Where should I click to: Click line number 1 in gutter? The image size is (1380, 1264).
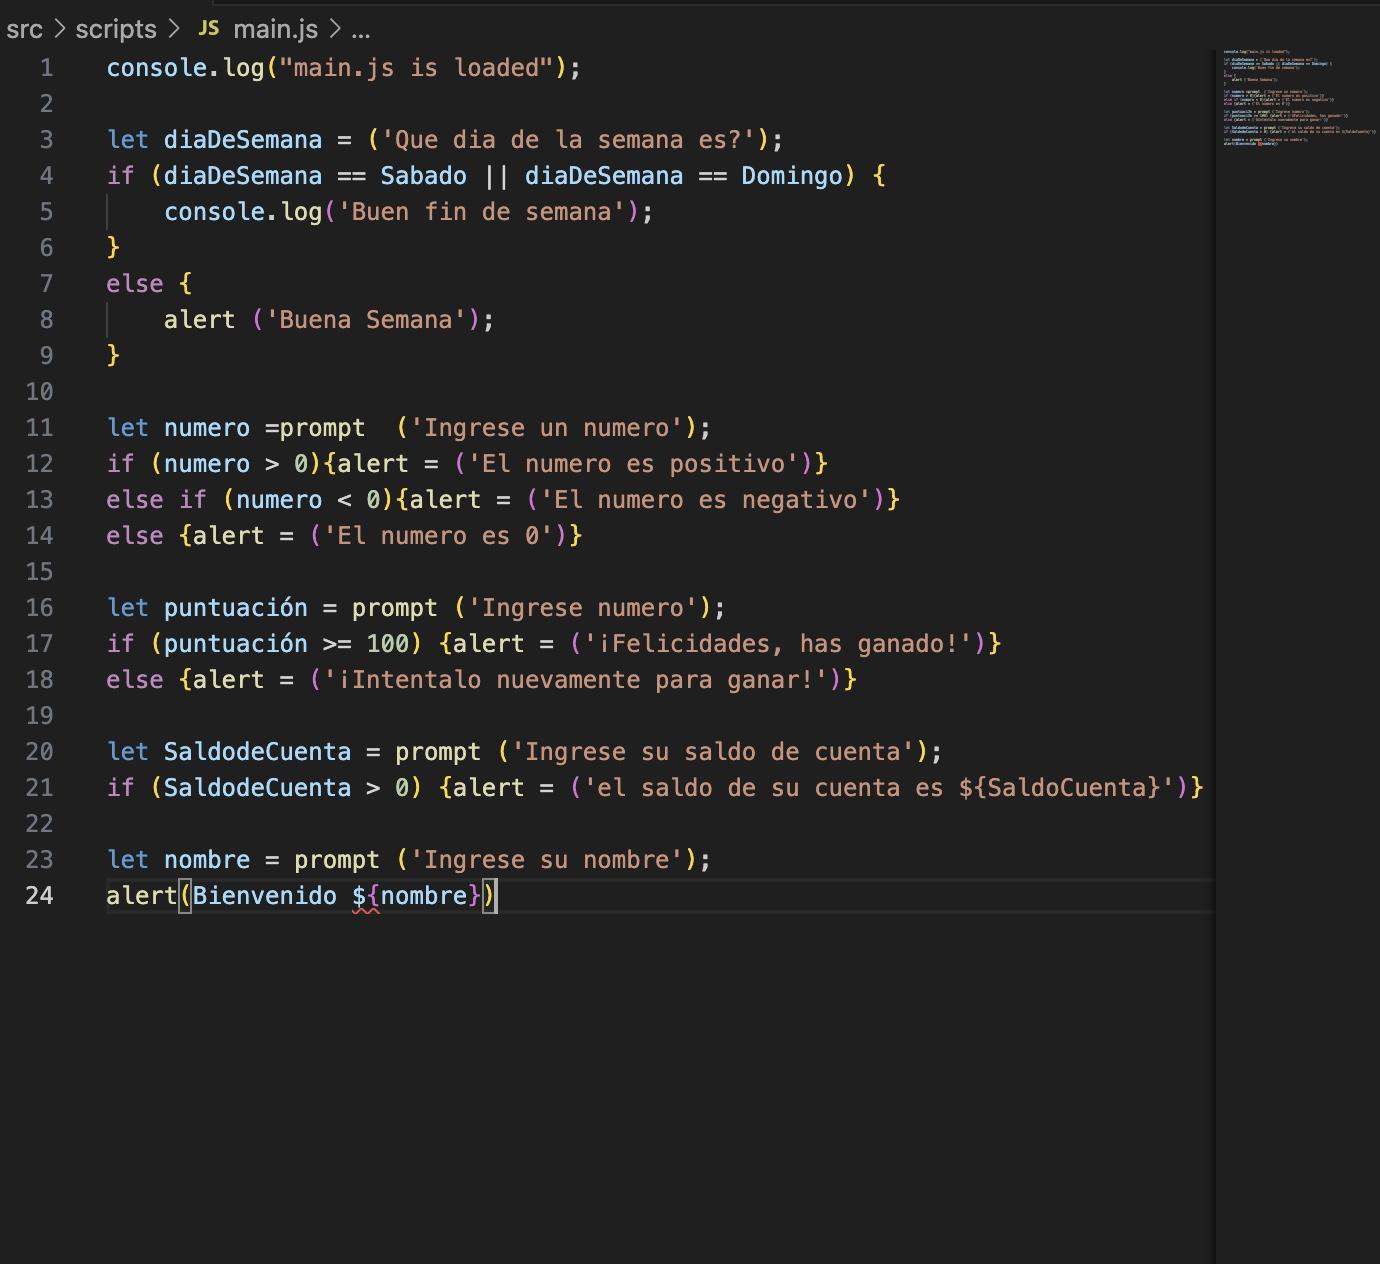[x=46, y=68]
